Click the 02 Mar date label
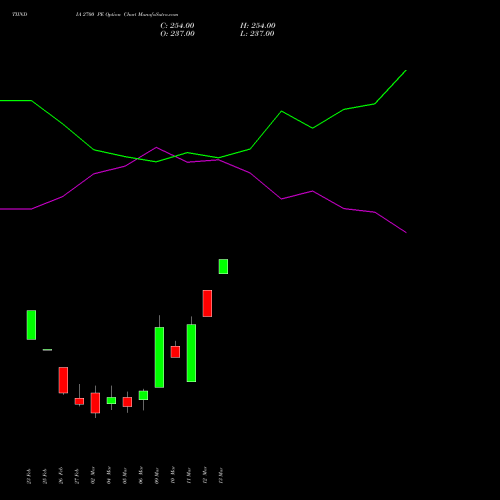This screenshot has height=500, width=500. (93, 475)
